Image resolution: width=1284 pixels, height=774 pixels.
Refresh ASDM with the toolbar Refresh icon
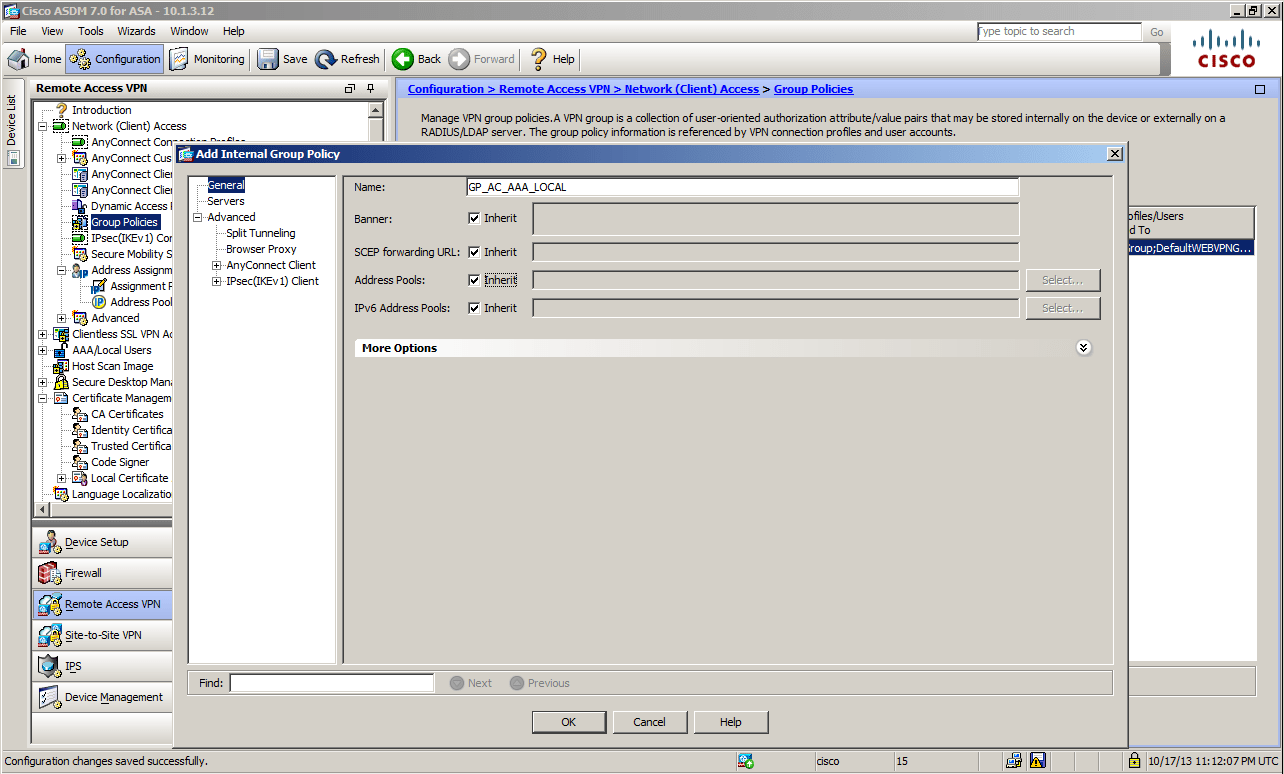(x=325, y=59)
